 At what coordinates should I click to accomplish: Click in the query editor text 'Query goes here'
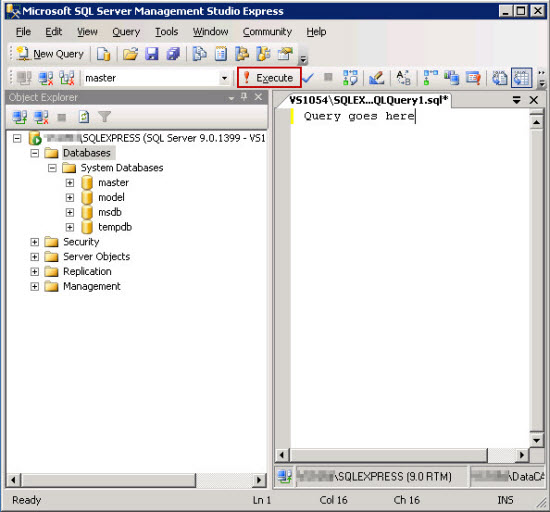[x=359, y=116]
